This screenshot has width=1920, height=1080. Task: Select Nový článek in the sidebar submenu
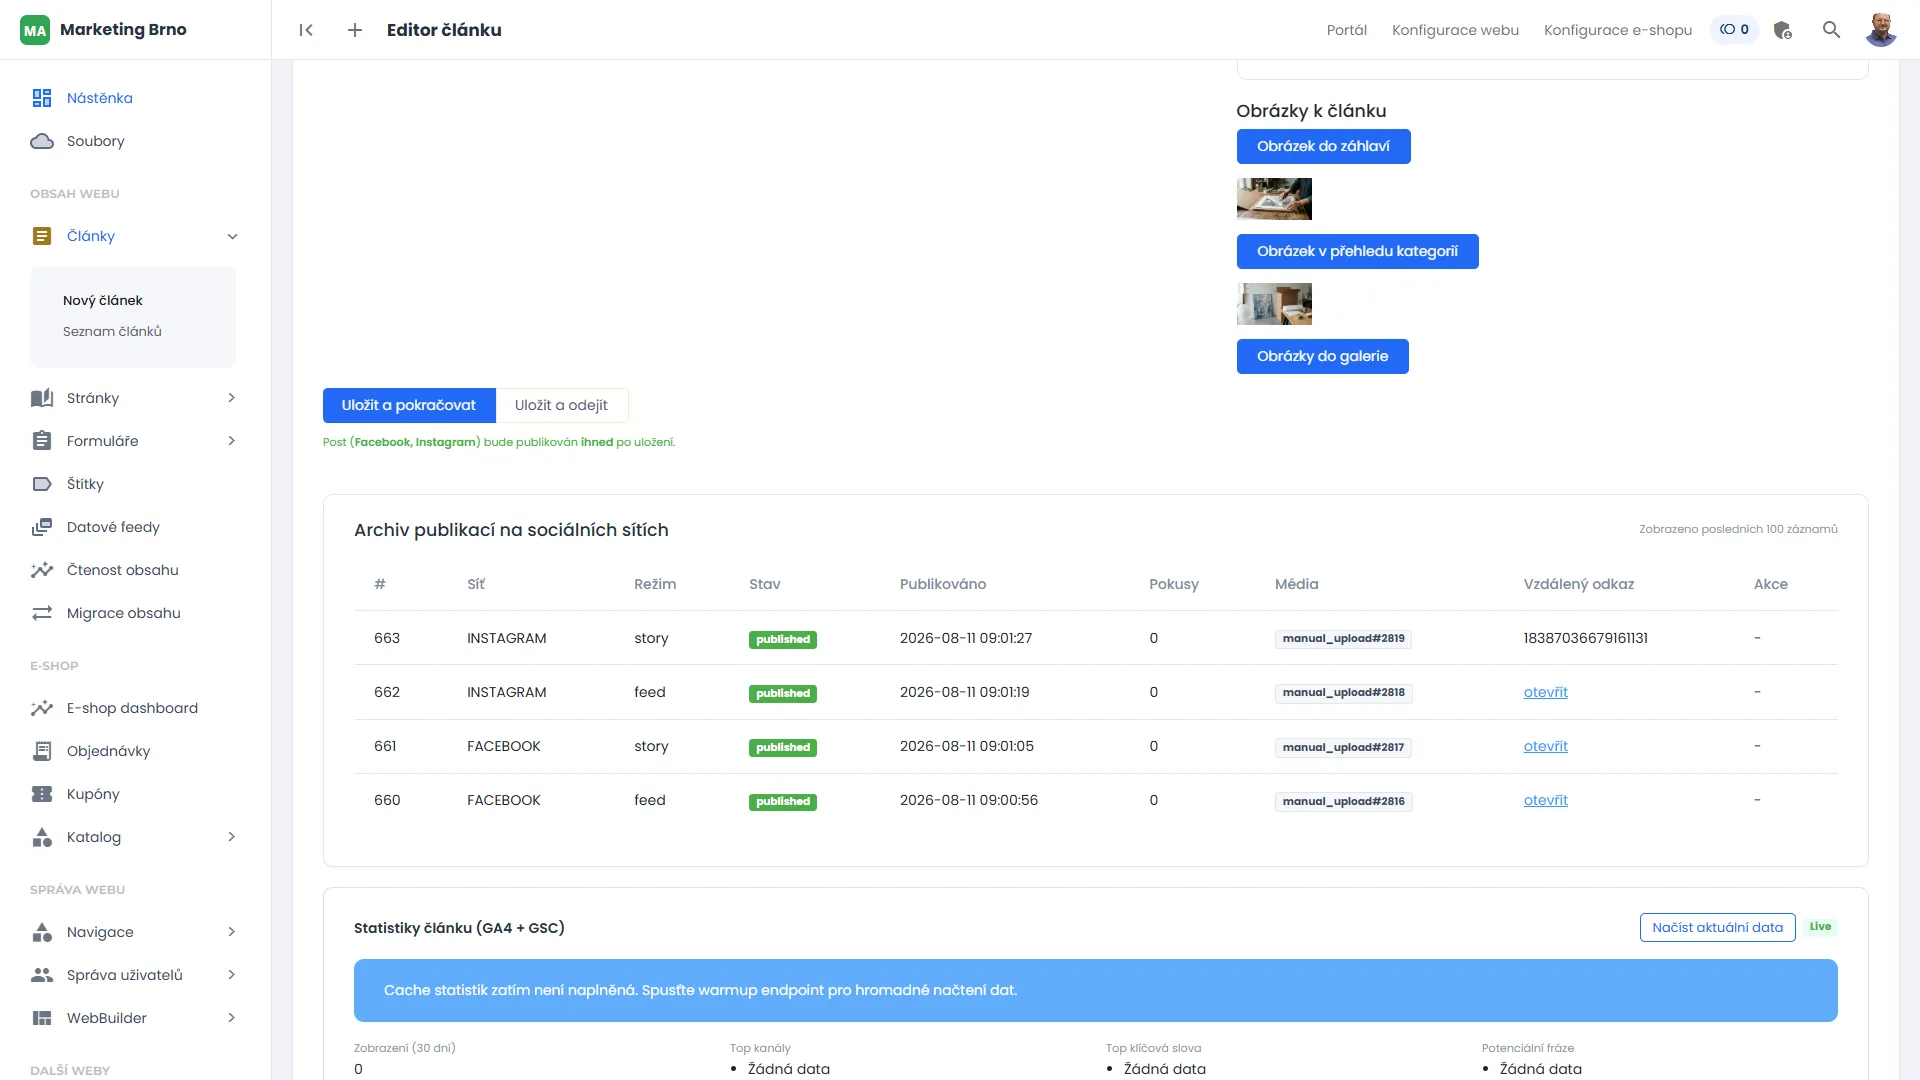(x=103, y=300)
